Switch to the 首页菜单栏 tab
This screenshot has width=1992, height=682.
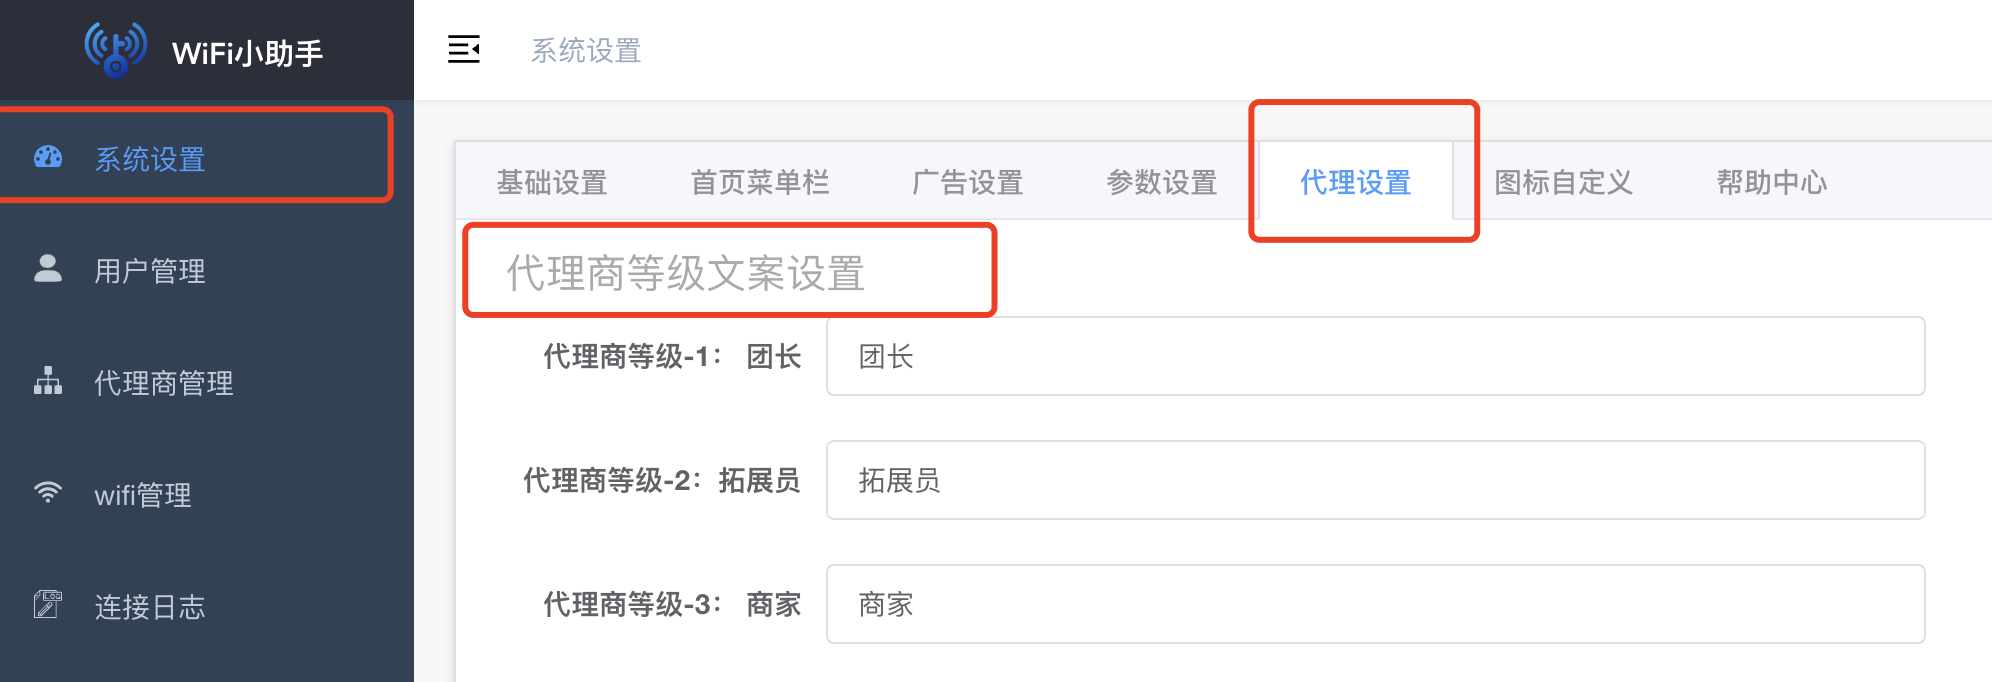coord(760,182)
